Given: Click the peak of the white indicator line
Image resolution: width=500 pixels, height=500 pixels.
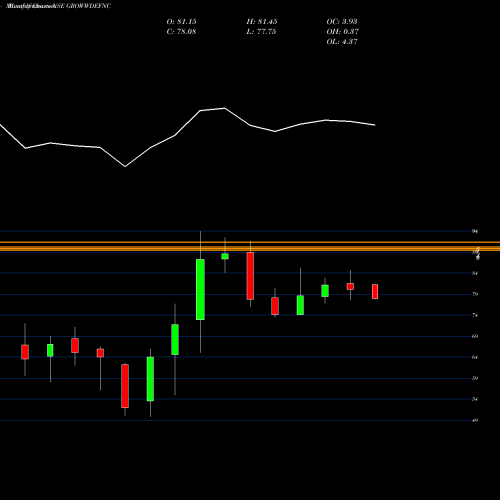Looking at the screenshot, I should point(224,108).
